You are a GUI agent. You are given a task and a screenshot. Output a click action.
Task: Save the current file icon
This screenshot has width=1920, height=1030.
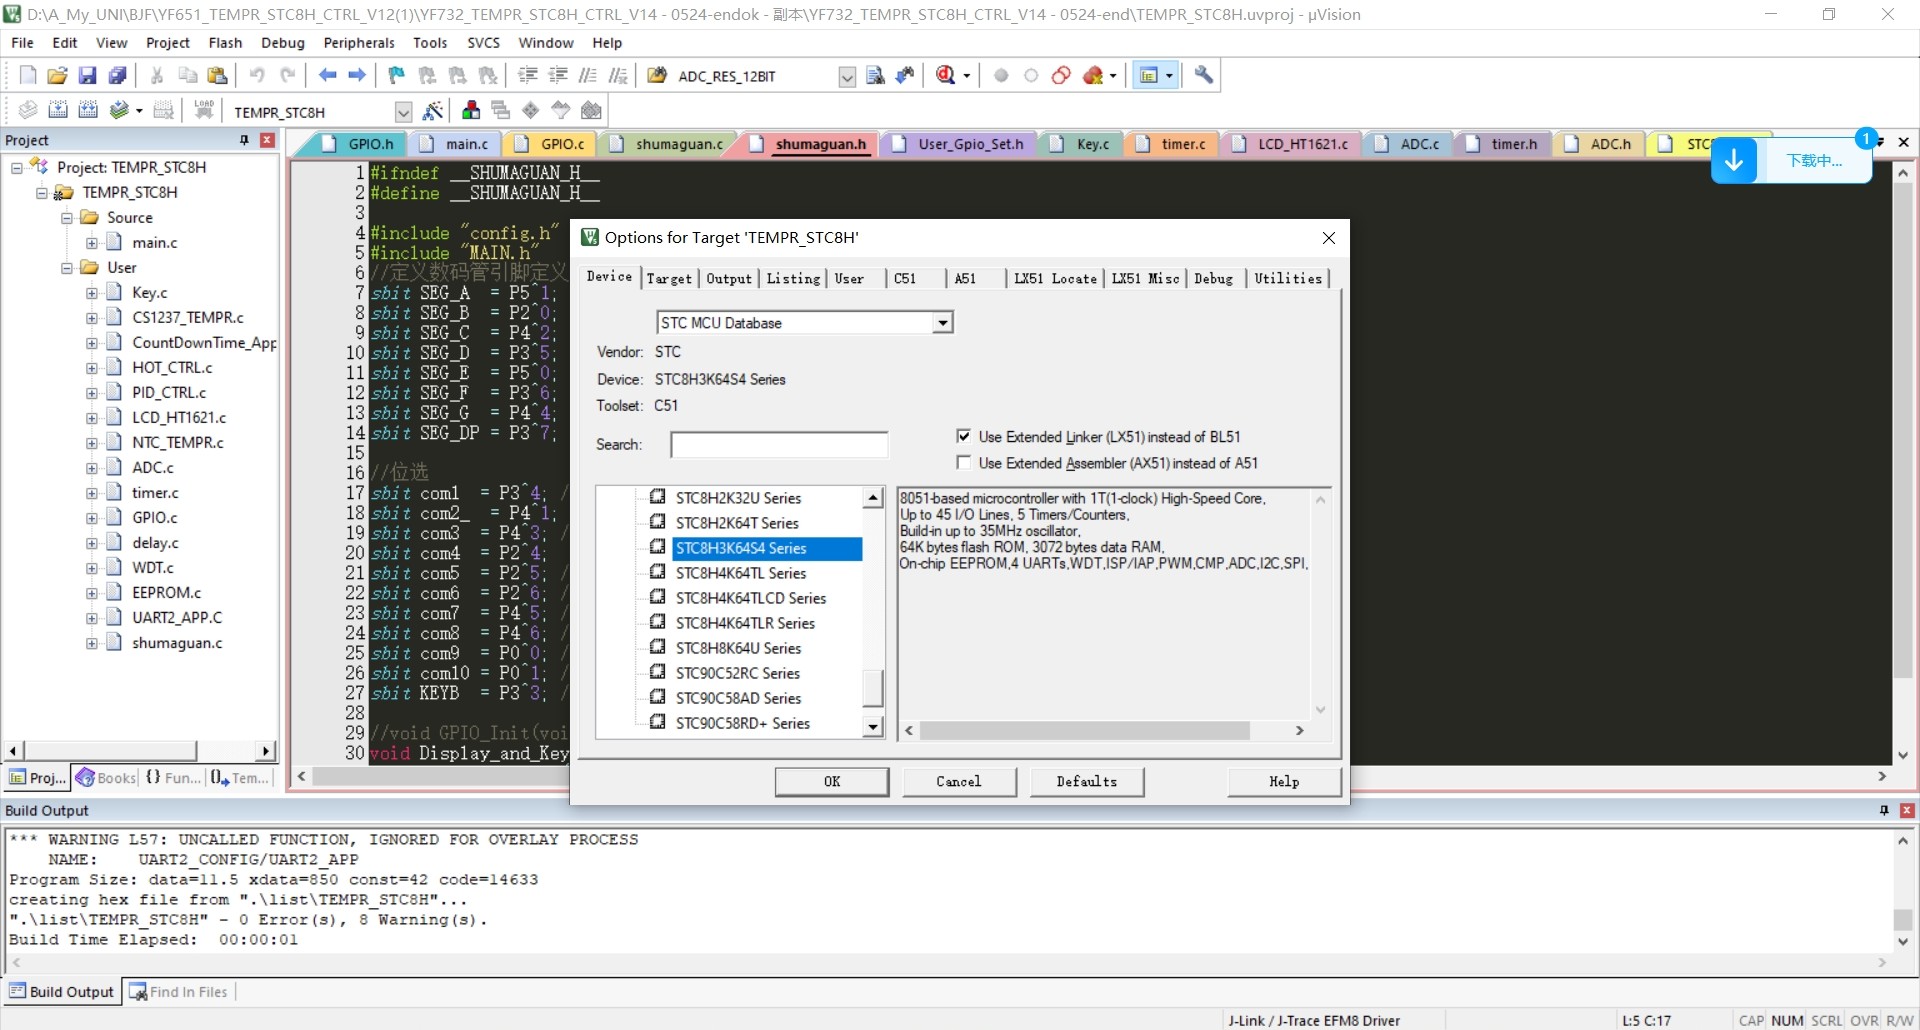tap(88, 76)
